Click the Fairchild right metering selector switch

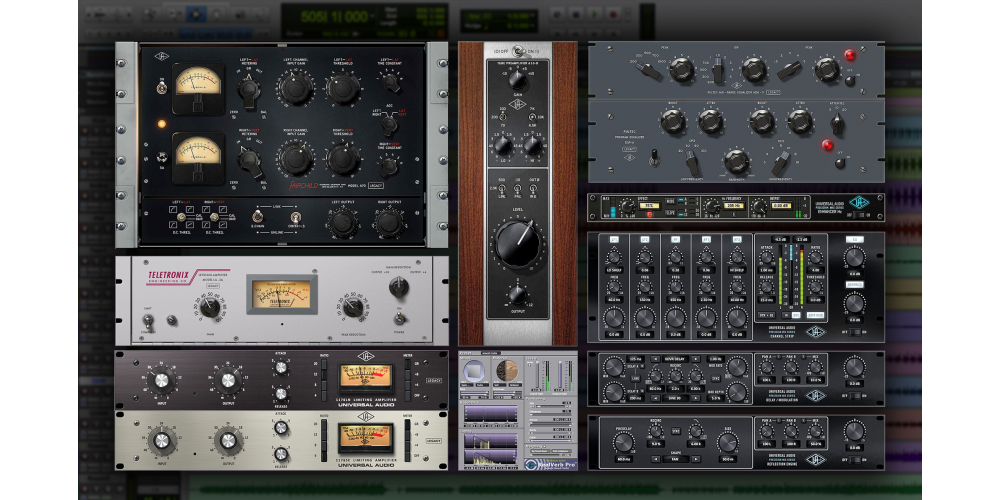tap(249, 161)
